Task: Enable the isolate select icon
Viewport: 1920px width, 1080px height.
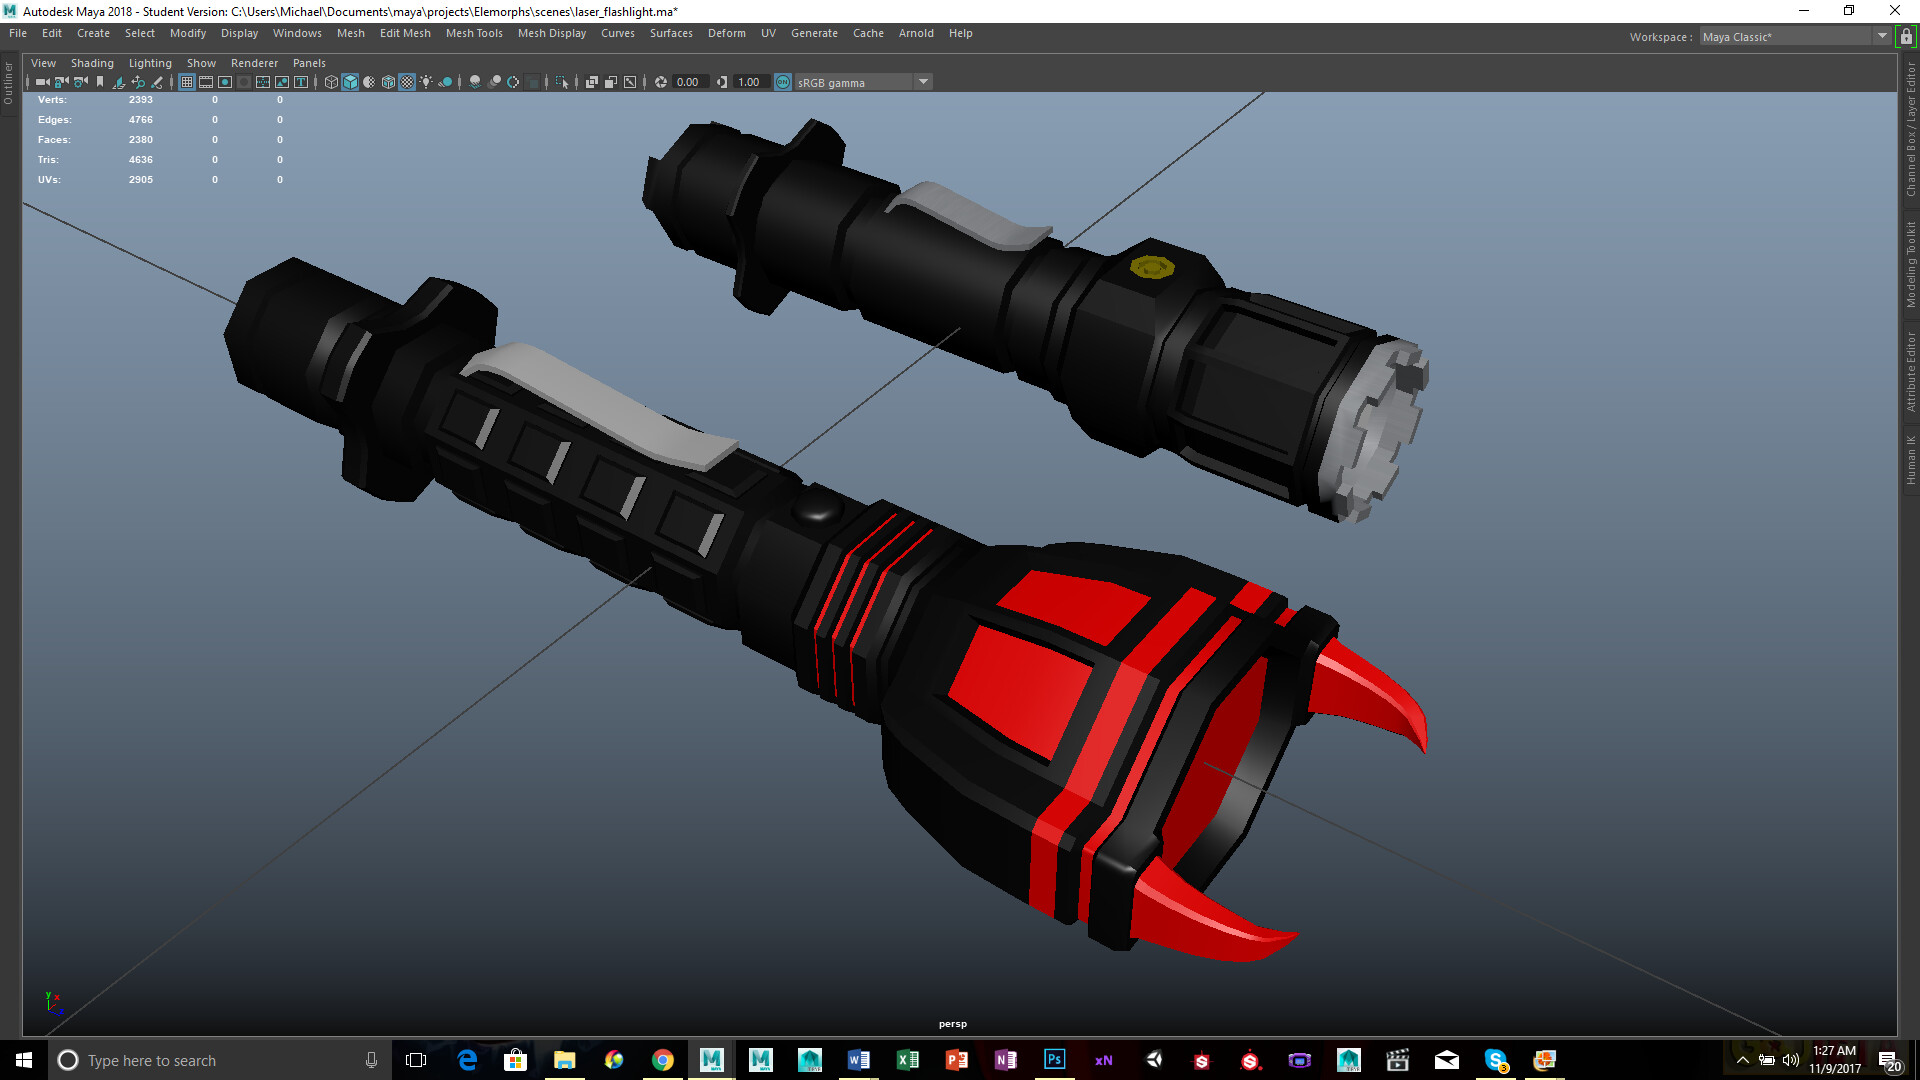Action: (x=563, y=82)
